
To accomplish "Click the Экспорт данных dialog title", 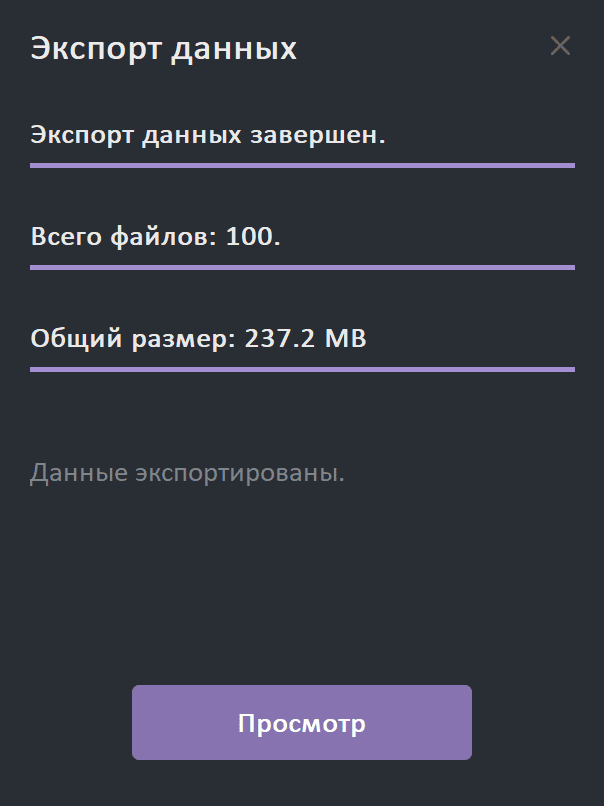I will click(x=163, y=48).
